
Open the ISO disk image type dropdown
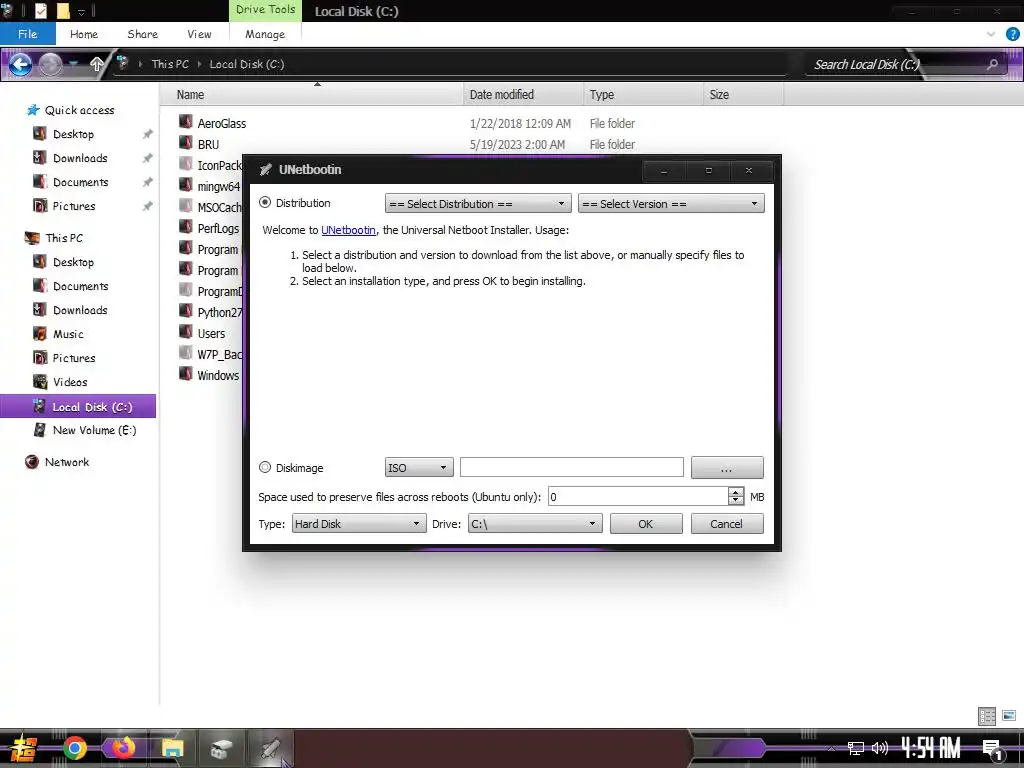click(x=419, y=468)
